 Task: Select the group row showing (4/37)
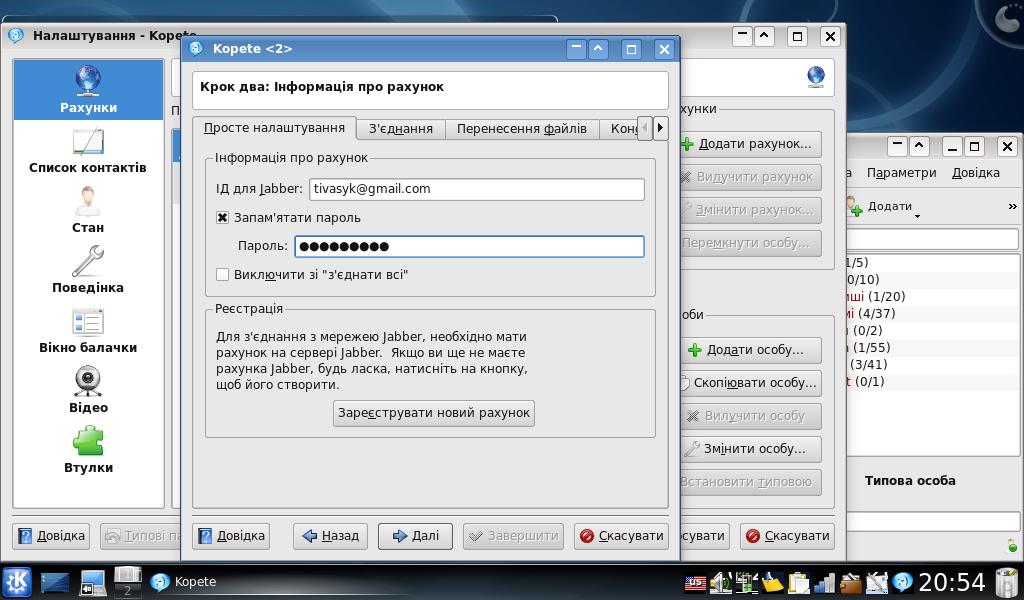[x=933, y=313]
